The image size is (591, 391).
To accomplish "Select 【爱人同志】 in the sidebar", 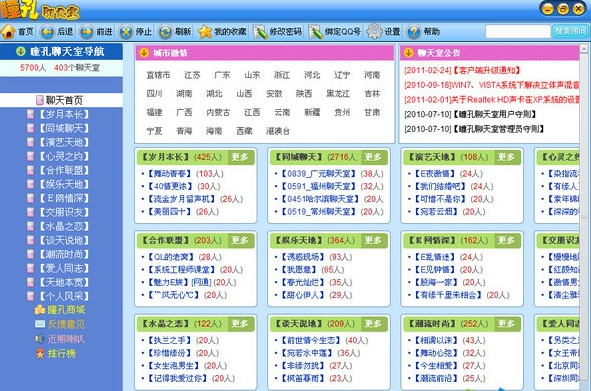I will (64, 268).
